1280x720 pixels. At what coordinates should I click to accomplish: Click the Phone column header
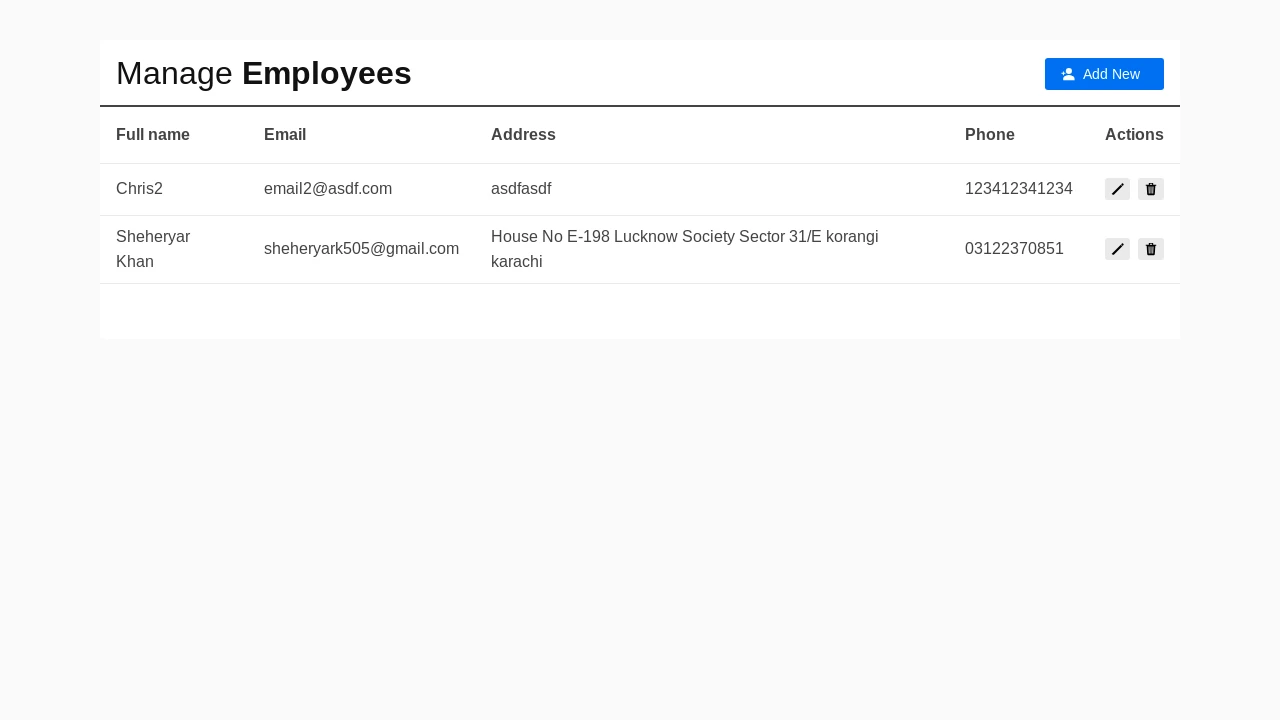(990, 135)
